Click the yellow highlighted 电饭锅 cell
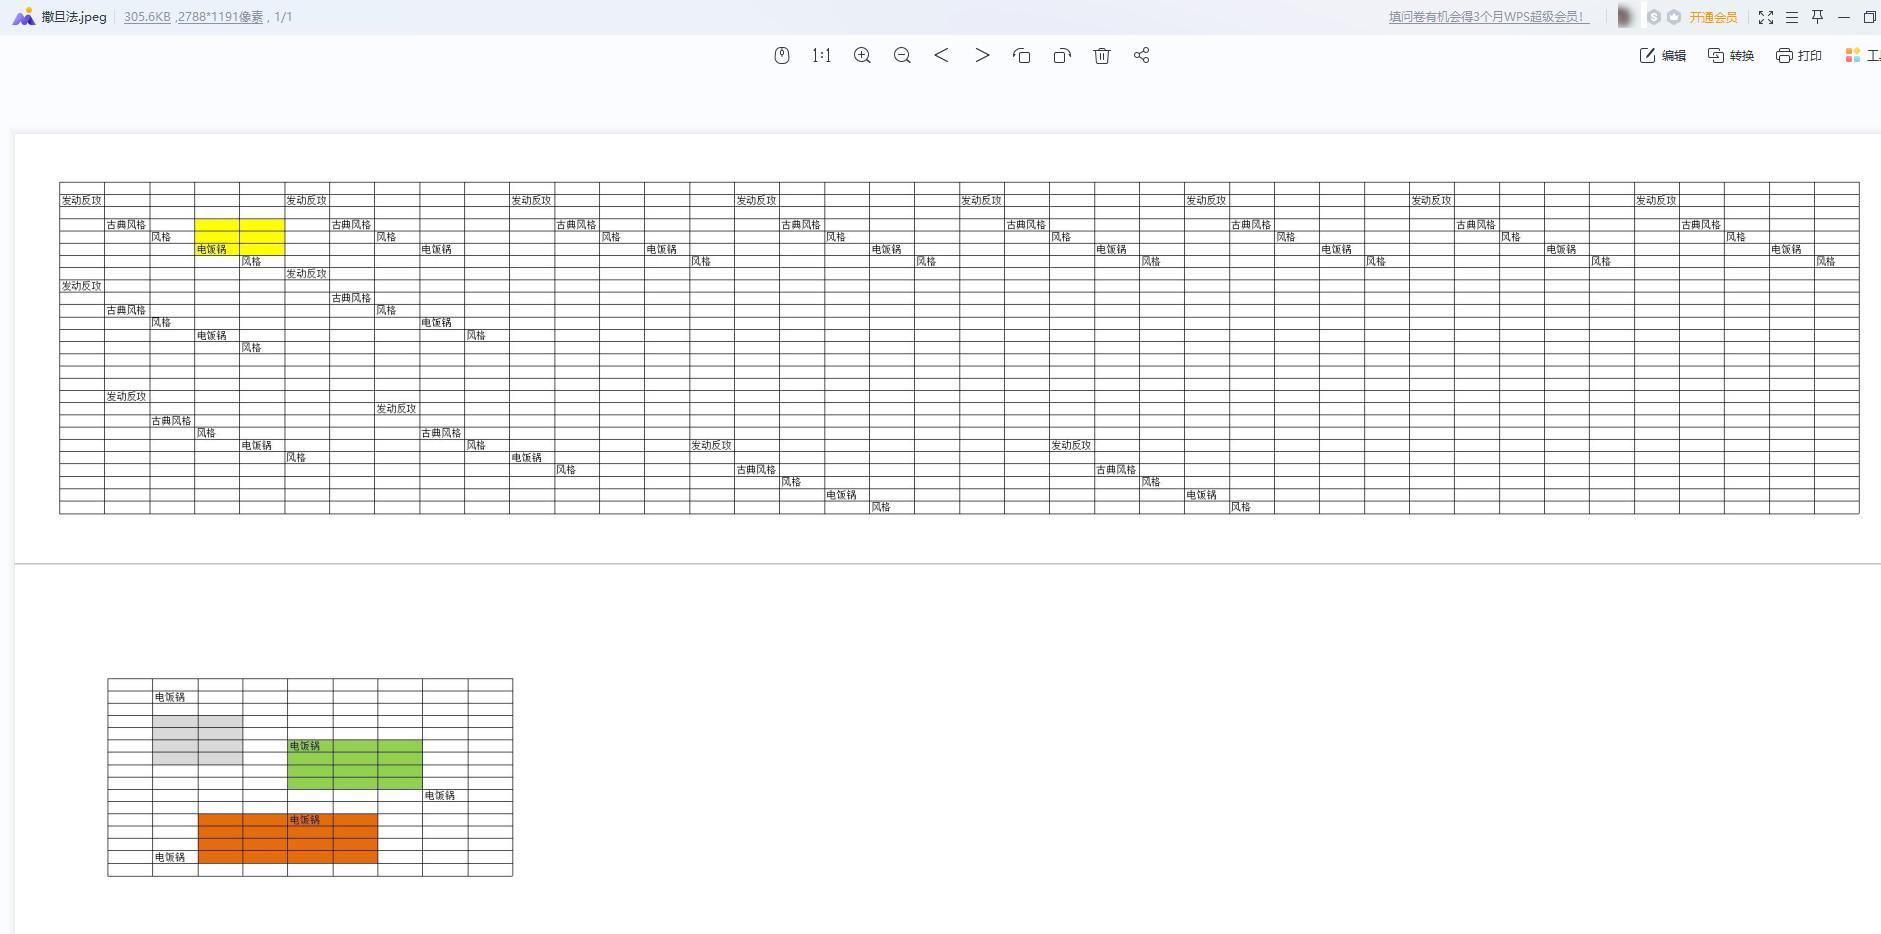1881x934 pixels. click(x=217, y=249)
